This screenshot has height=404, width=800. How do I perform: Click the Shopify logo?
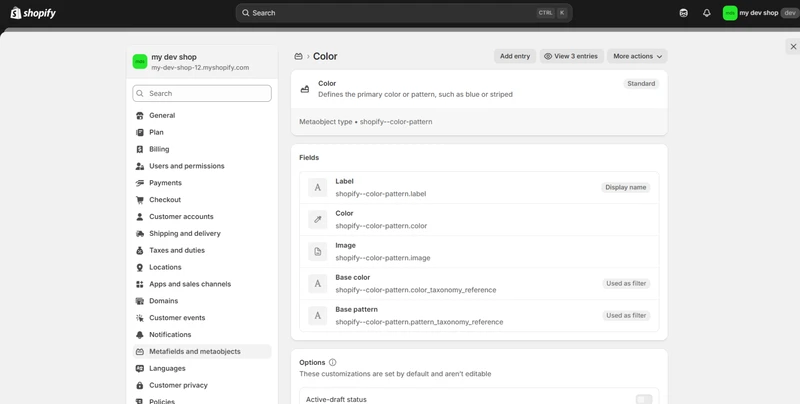[x=33, y=13]
